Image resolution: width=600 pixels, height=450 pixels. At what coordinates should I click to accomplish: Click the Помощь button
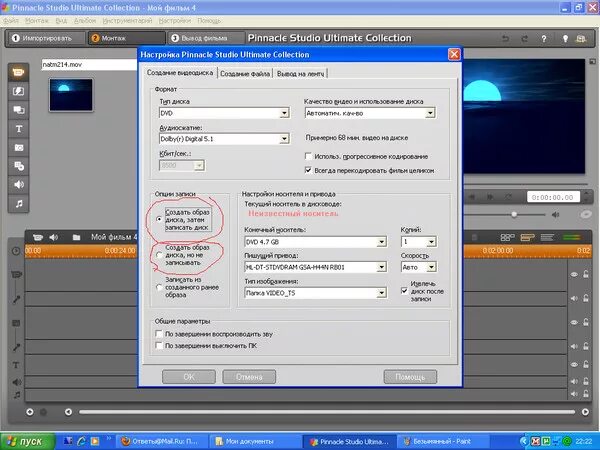[x=410, y=377]
